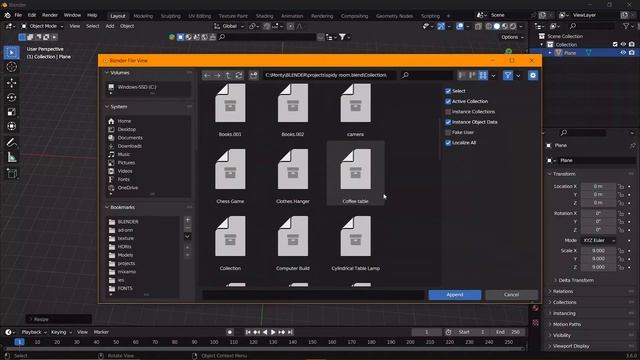Click the Location X value field

coord(598,186)
